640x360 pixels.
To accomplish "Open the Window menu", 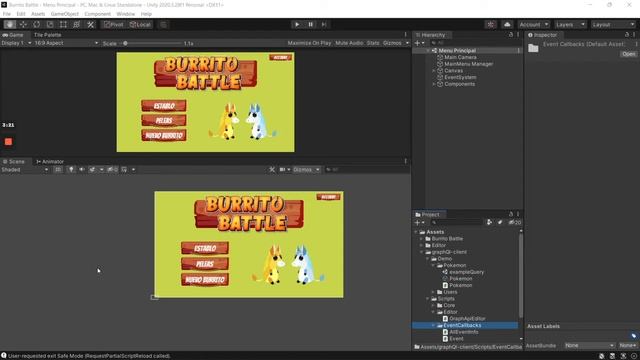I will (125, 14).
